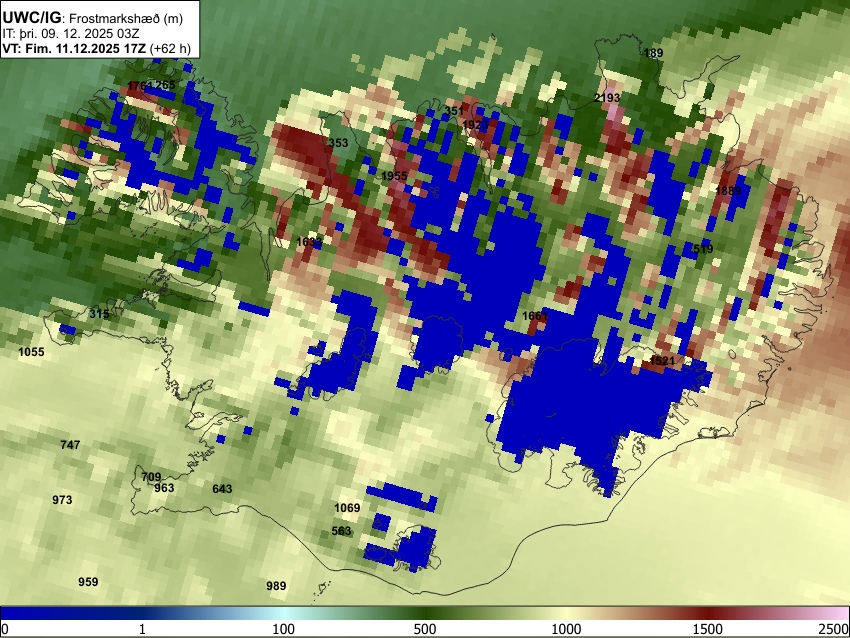Click the 189 value label on the map
Viewport: 850px width, 638px height.
point(653,53)
